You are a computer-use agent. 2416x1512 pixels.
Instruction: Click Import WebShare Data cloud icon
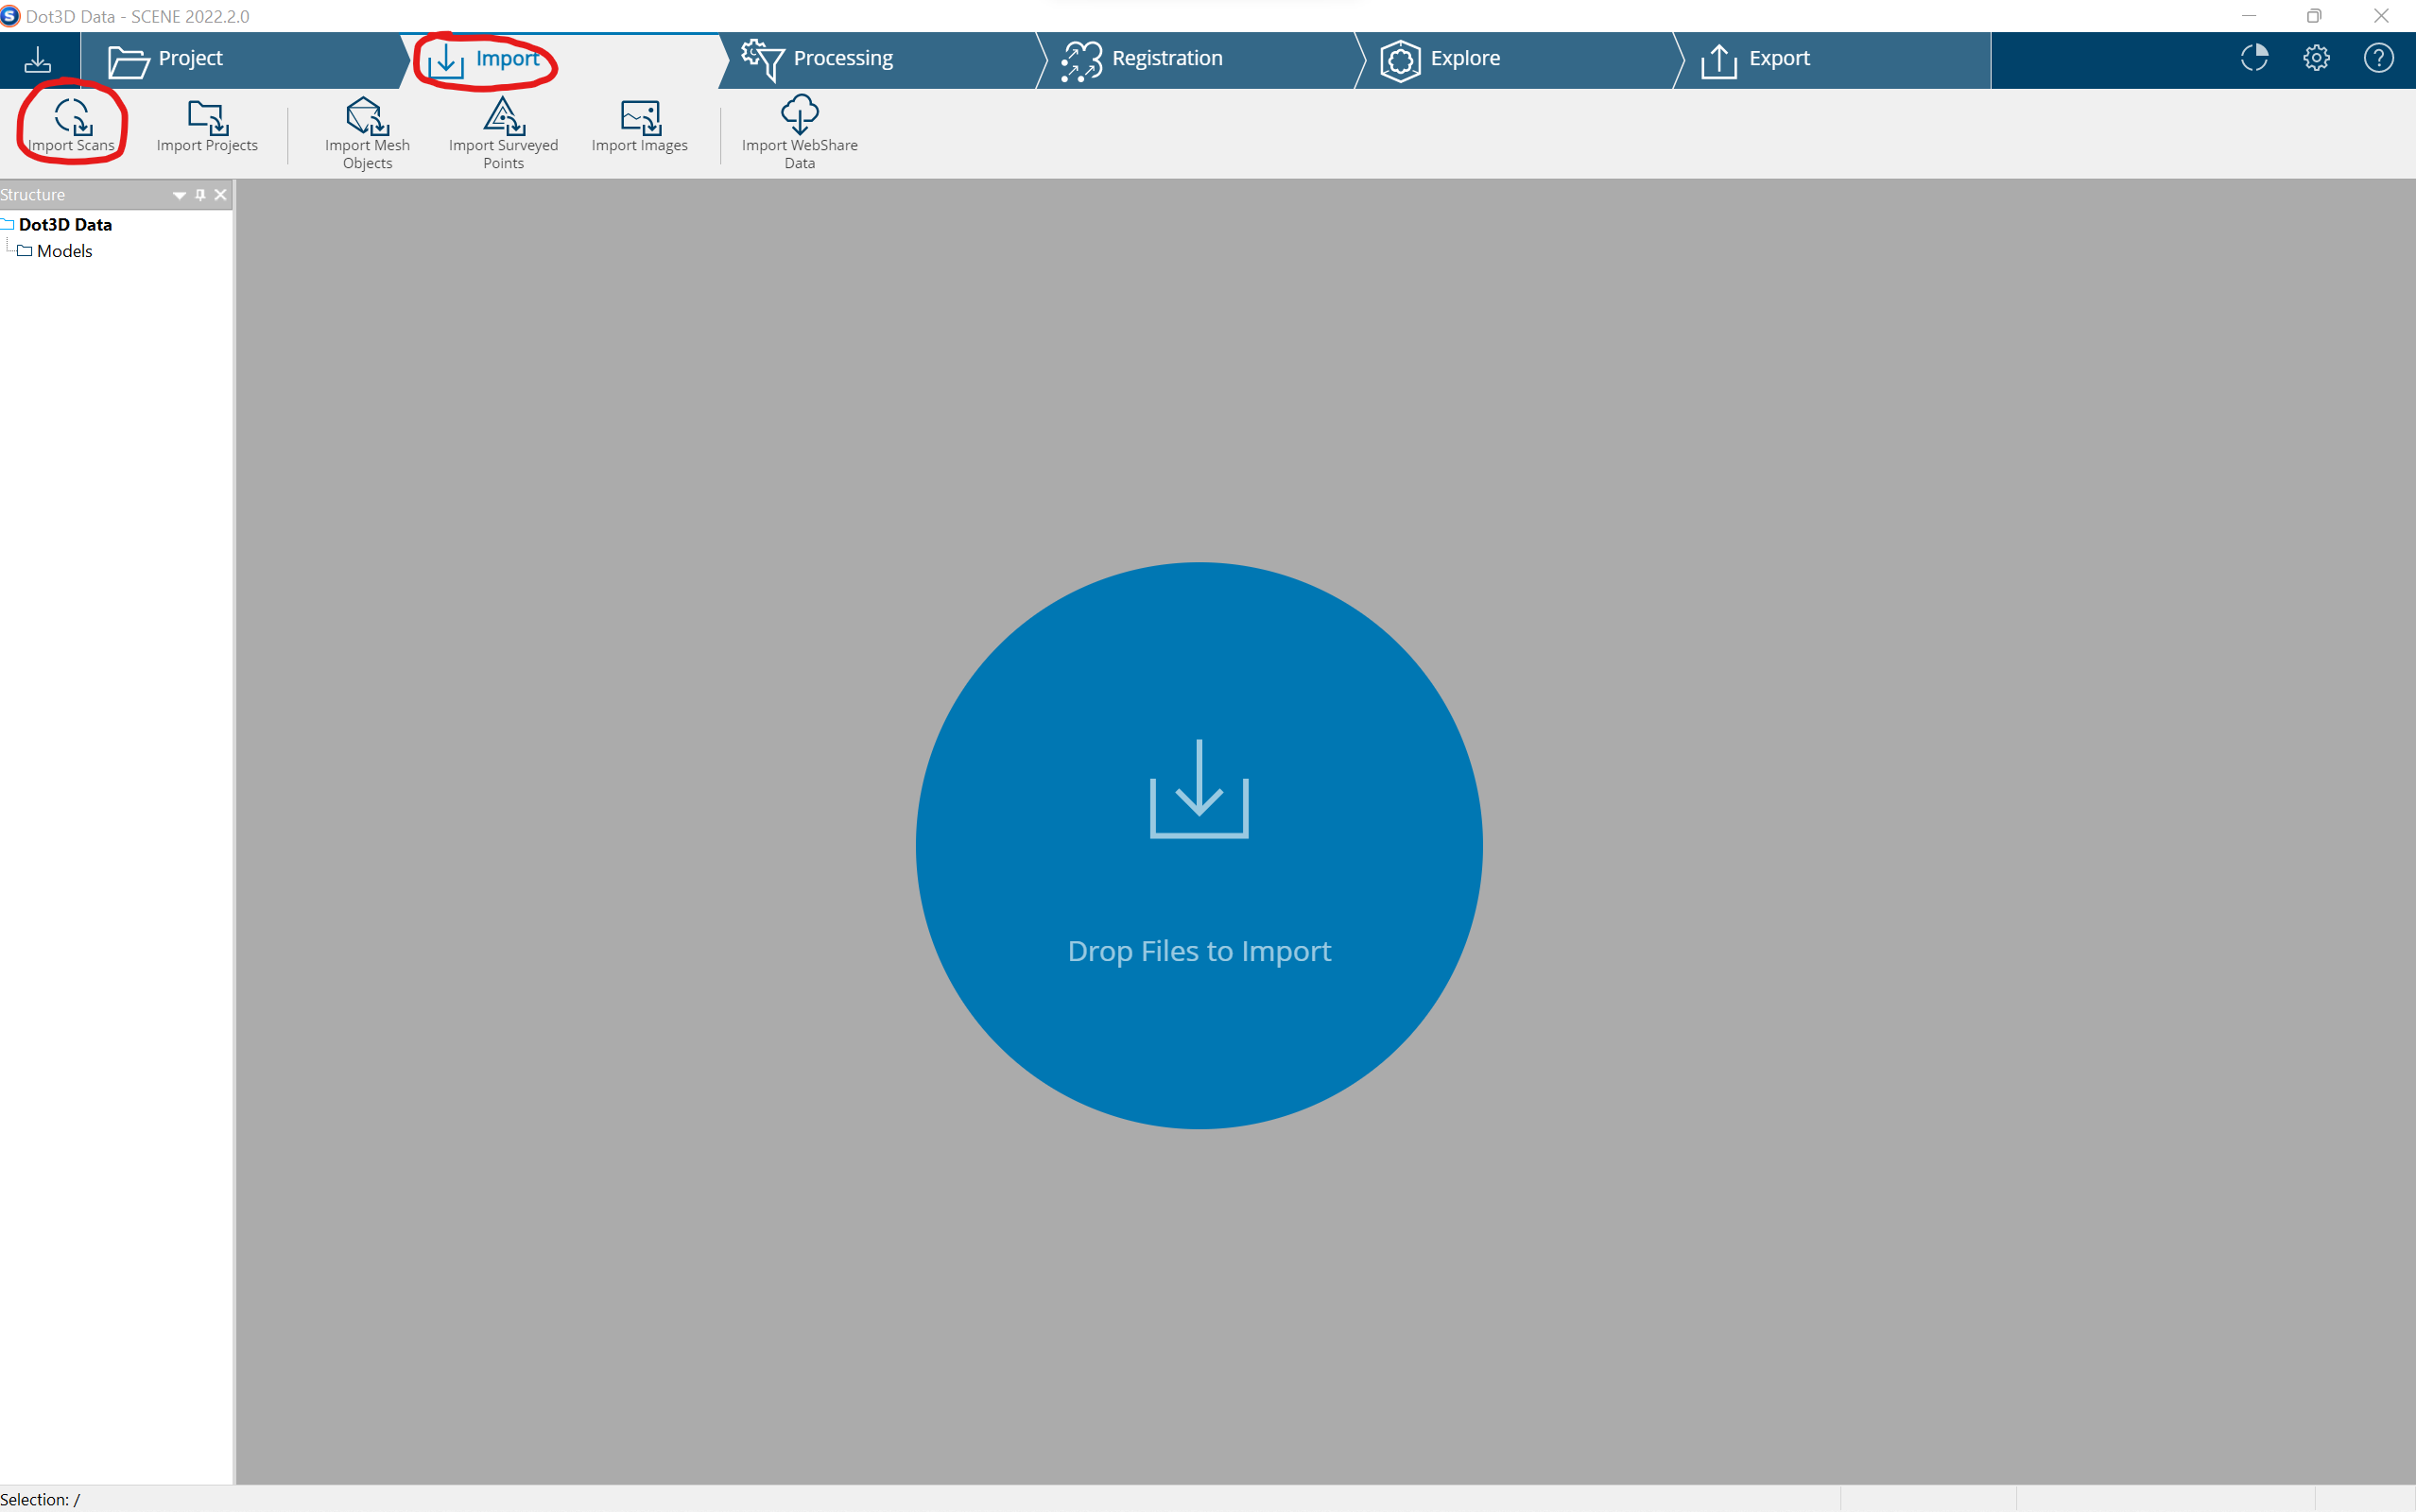799,115
